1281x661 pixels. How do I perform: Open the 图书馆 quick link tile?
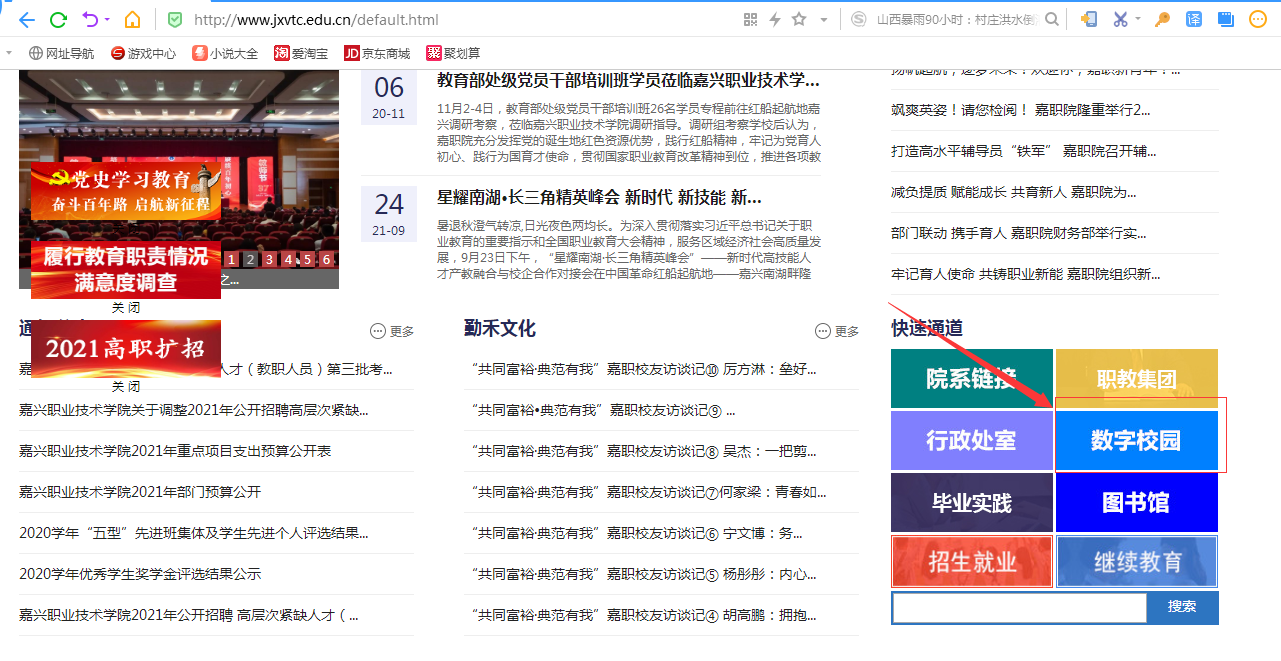pyautogui.click(x=1136, y=502)
